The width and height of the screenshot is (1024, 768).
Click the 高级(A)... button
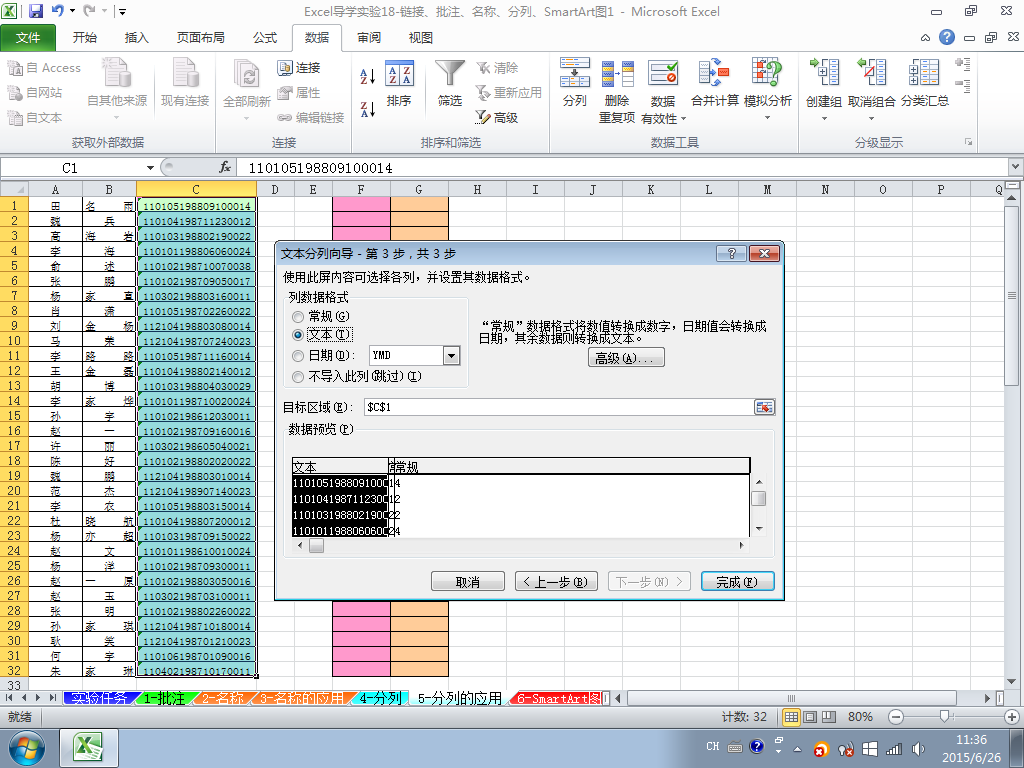click(x=626, y=357)
